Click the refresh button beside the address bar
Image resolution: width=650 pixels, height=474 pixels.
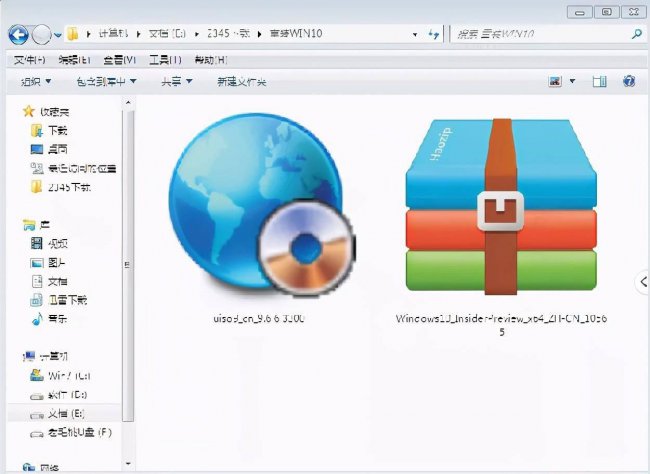click(x=434, y=34)
